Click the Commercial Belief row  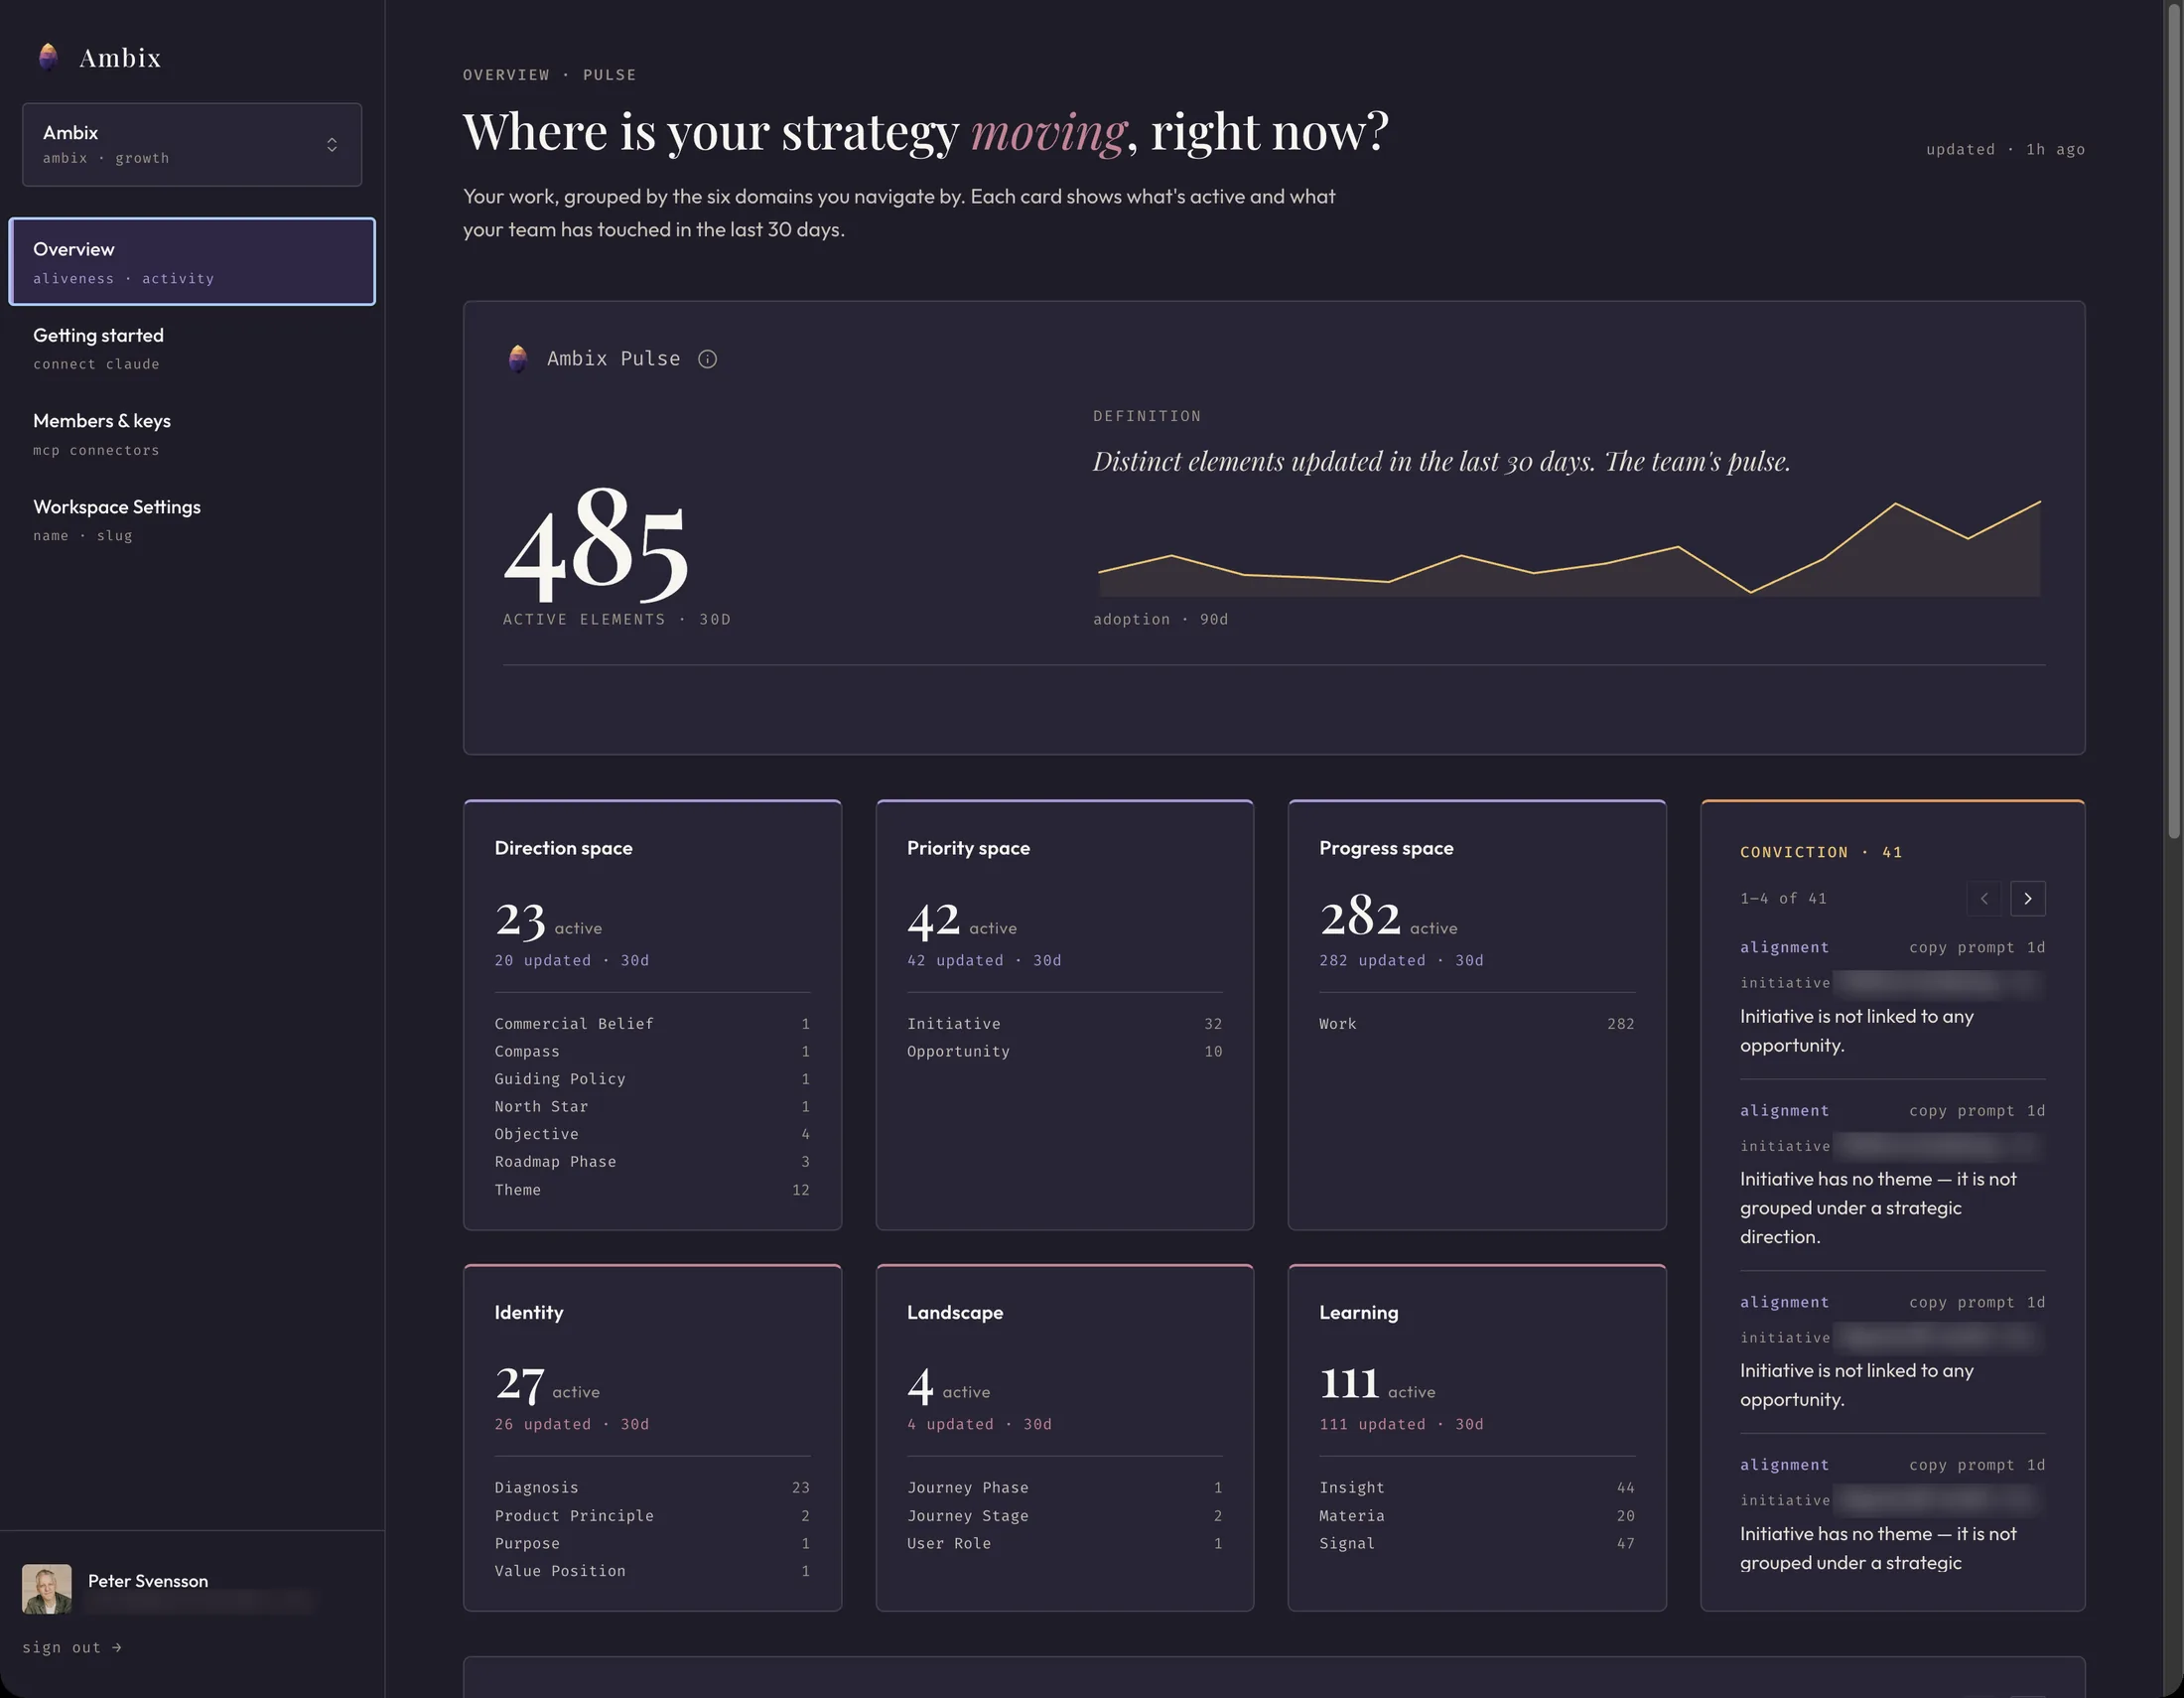click(x=652, y=1024)
